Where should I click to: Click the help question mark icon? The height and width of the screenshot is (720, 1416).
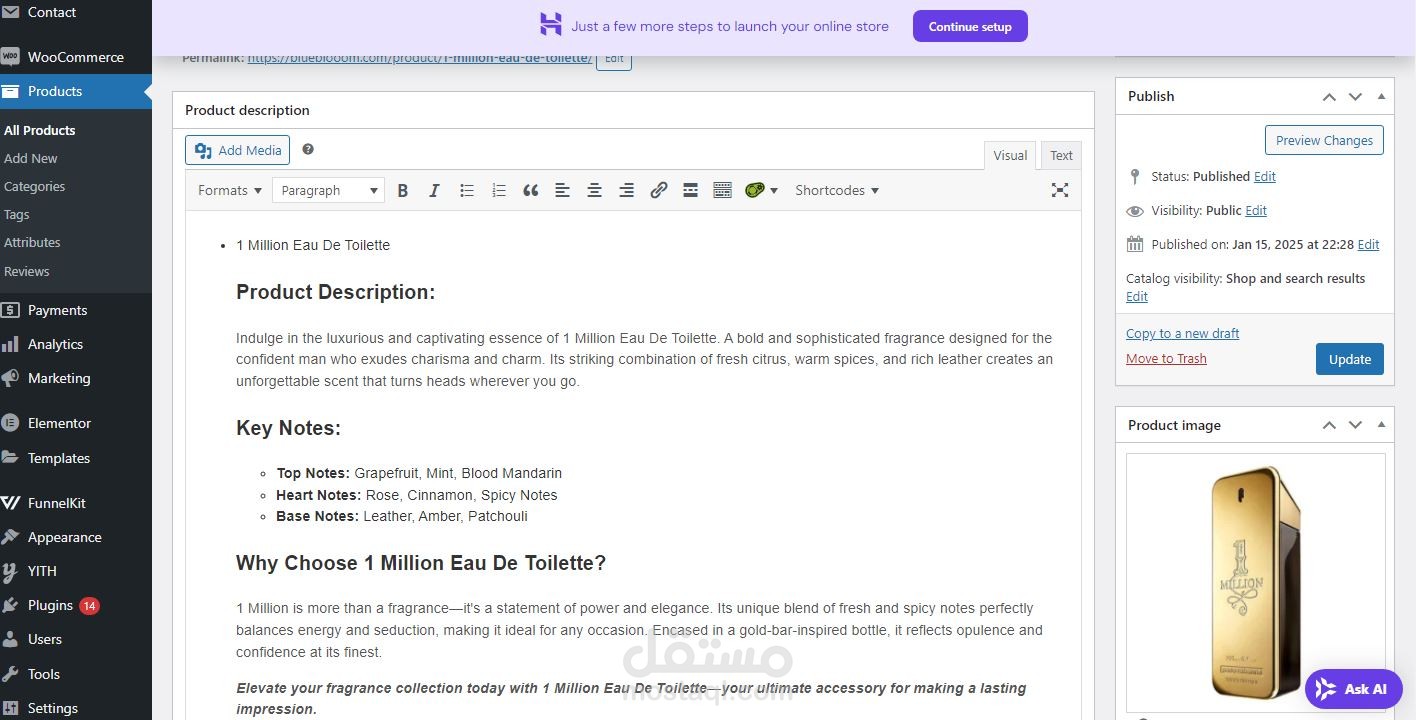308,149
